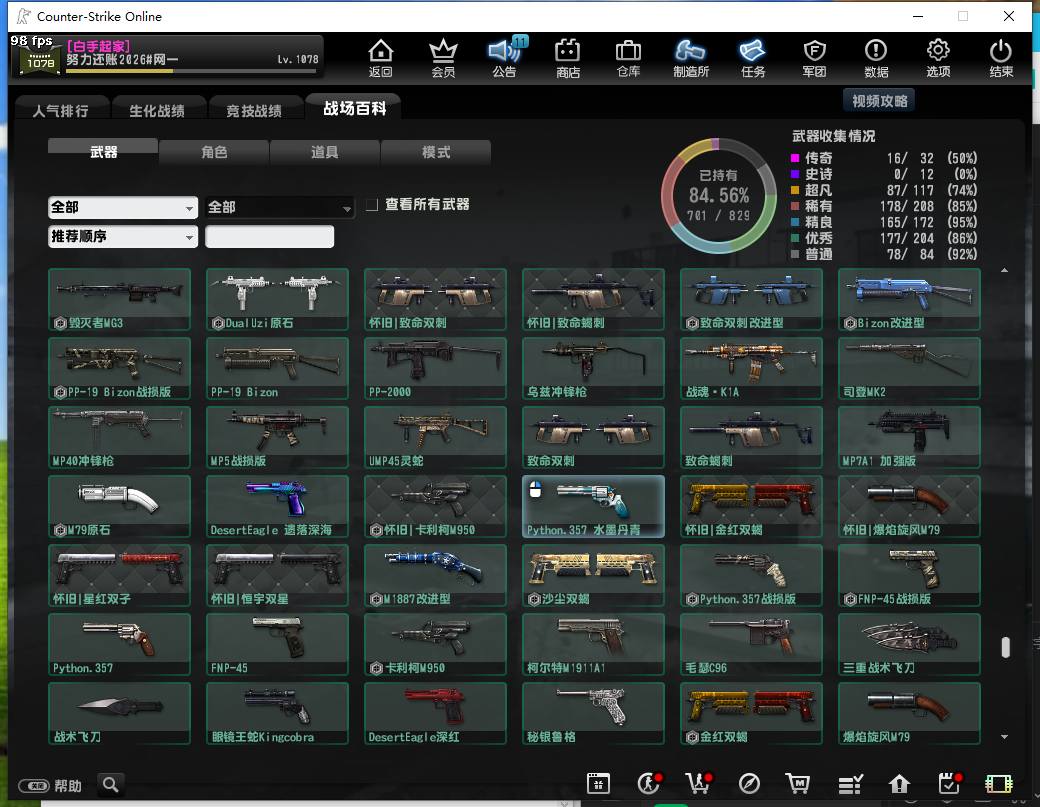The image size is (1040, 807).
Task: Enable the 查看所有武器 checkbox
Action: (x=372, y=204)
